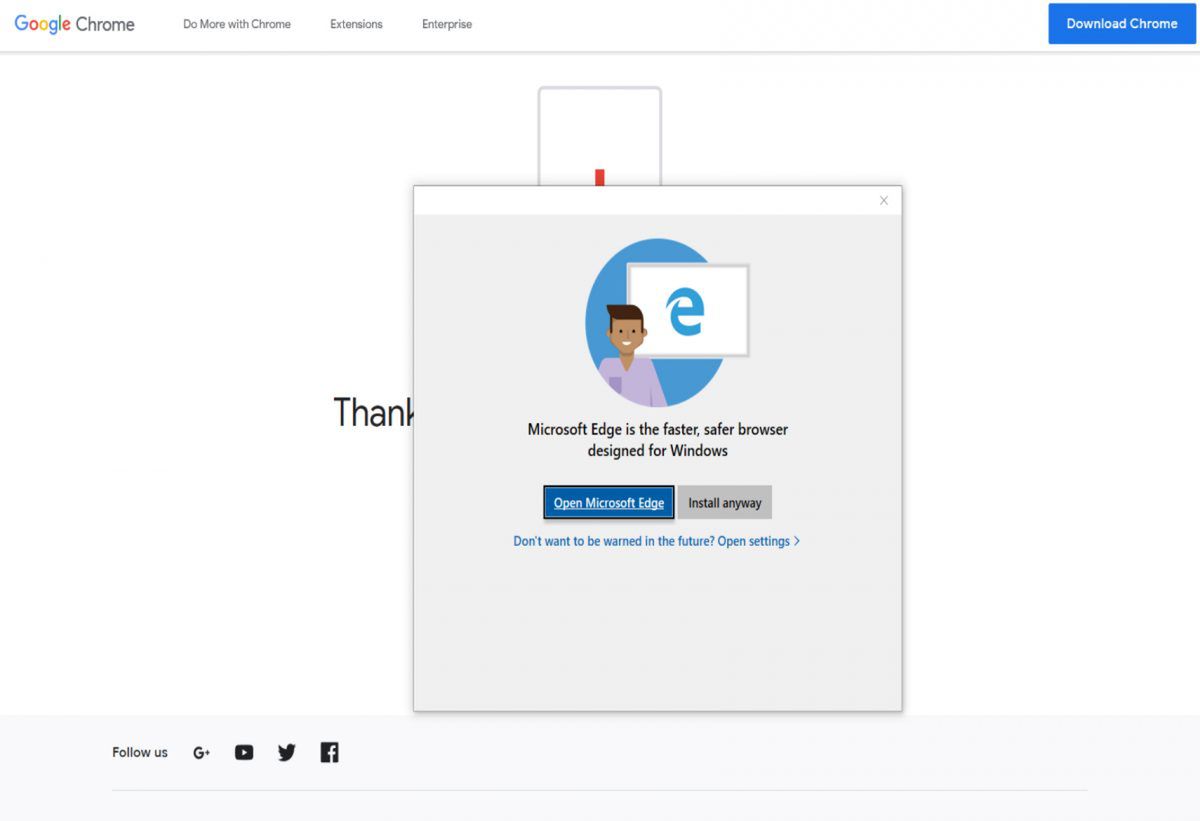The image size is (1200, 821).
Task: Choose Install anyway
Action: click(x=724, y=502)
